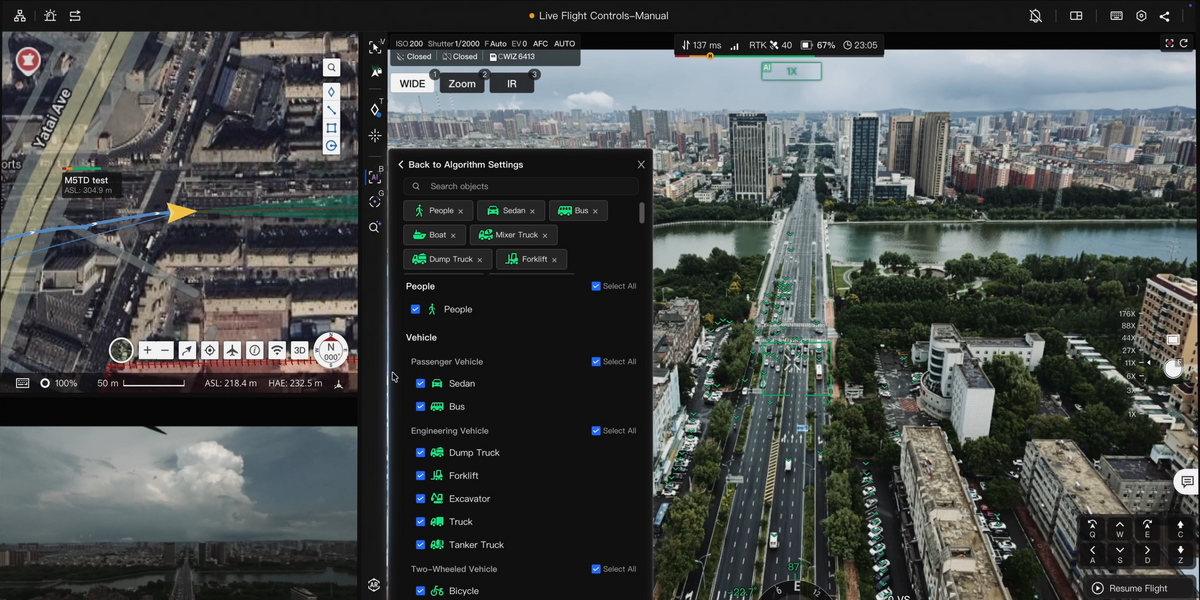Screen dimensions: 1200x600
Task: Uncheck the Forklift checkbox
Action: 420,476
